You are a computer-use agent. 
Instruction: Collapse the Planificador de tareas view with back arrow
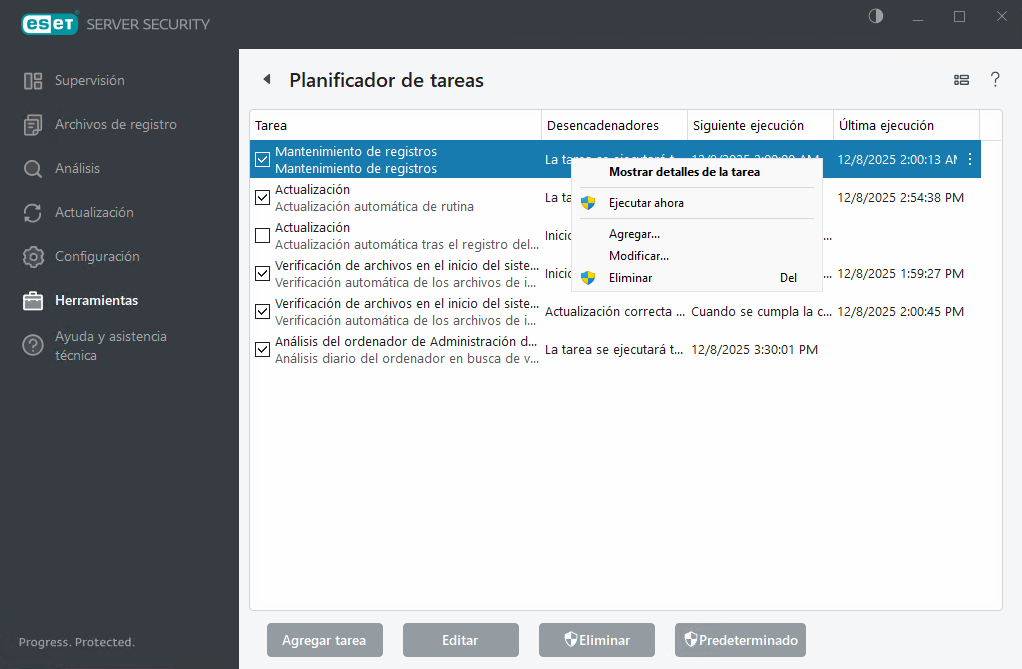[x=266, y=77]
